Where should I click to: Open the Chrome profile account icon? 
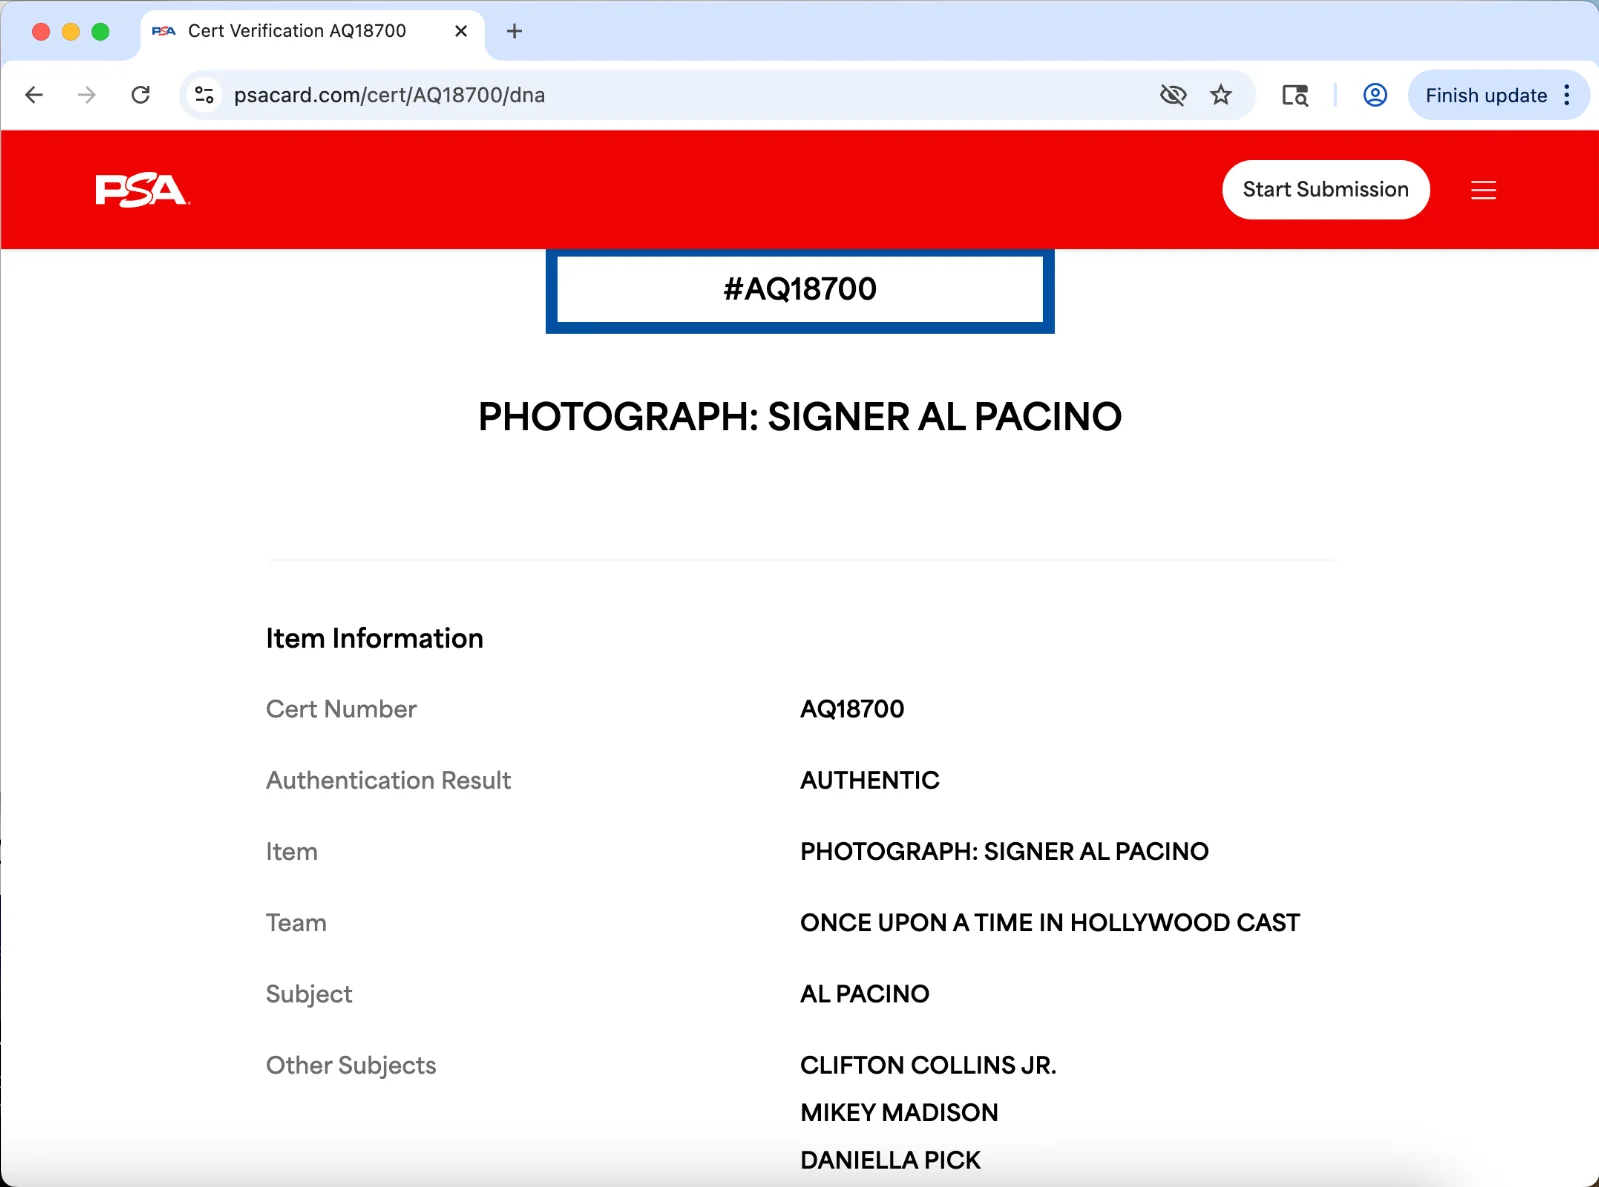pyautogui.click(x=1375, y=95)
